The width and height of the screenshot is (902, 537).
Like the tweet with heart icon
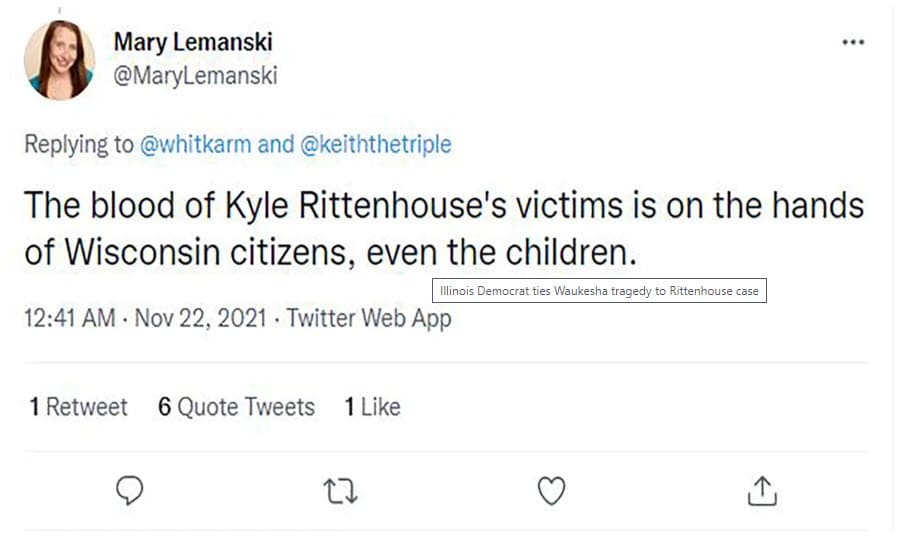[x=551, y=490]
